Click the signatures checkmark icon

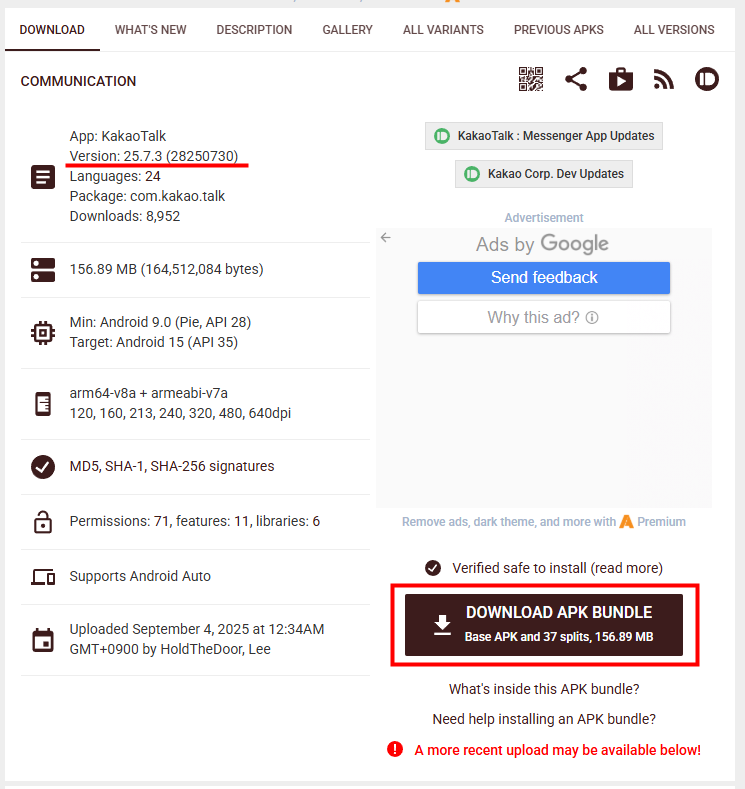tap(43, 466)
